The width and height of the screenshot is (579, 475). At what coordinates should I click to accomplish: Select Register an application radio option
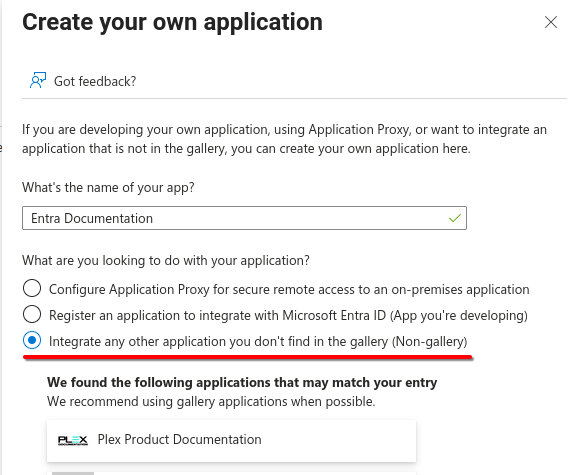32,315
